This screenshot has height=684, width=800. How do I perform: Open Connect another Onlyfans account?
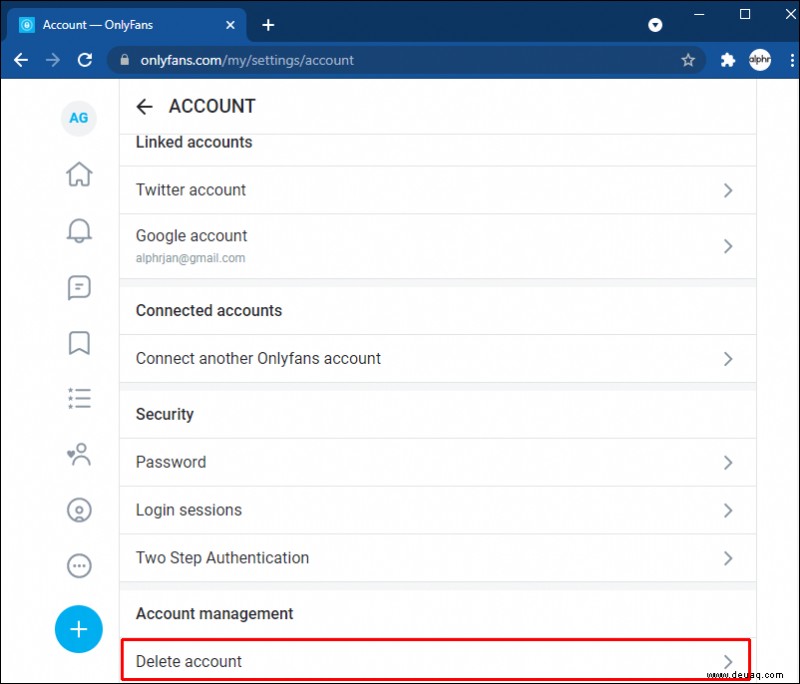click(x=438, y=359)
